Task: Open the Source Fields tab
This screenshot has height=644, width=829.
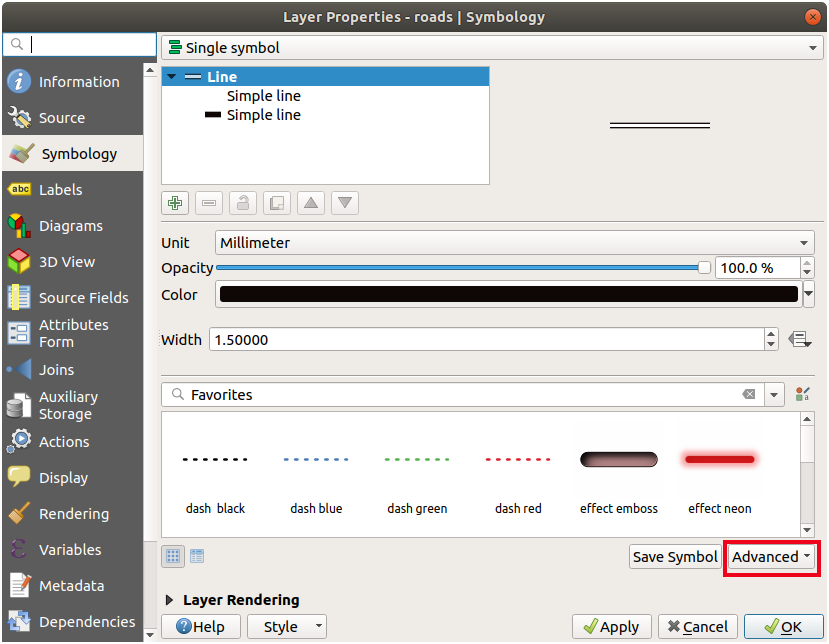Action: click(83, 298)
